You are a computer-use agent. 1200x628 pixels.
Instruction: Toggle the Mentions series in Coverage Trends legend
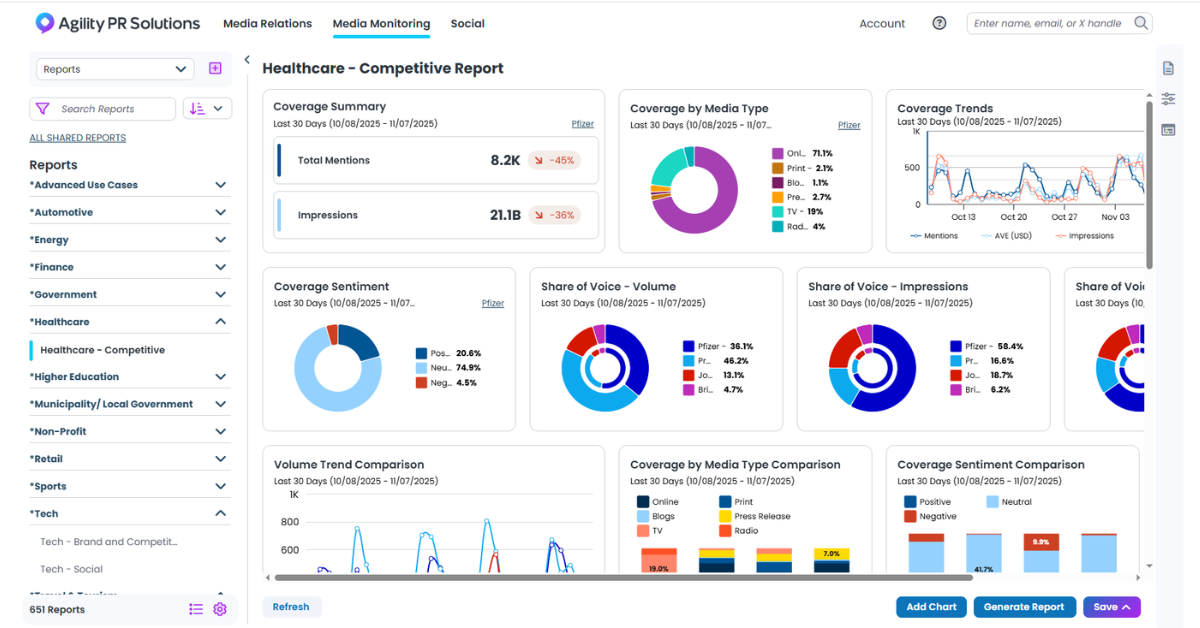coord(934,236)
